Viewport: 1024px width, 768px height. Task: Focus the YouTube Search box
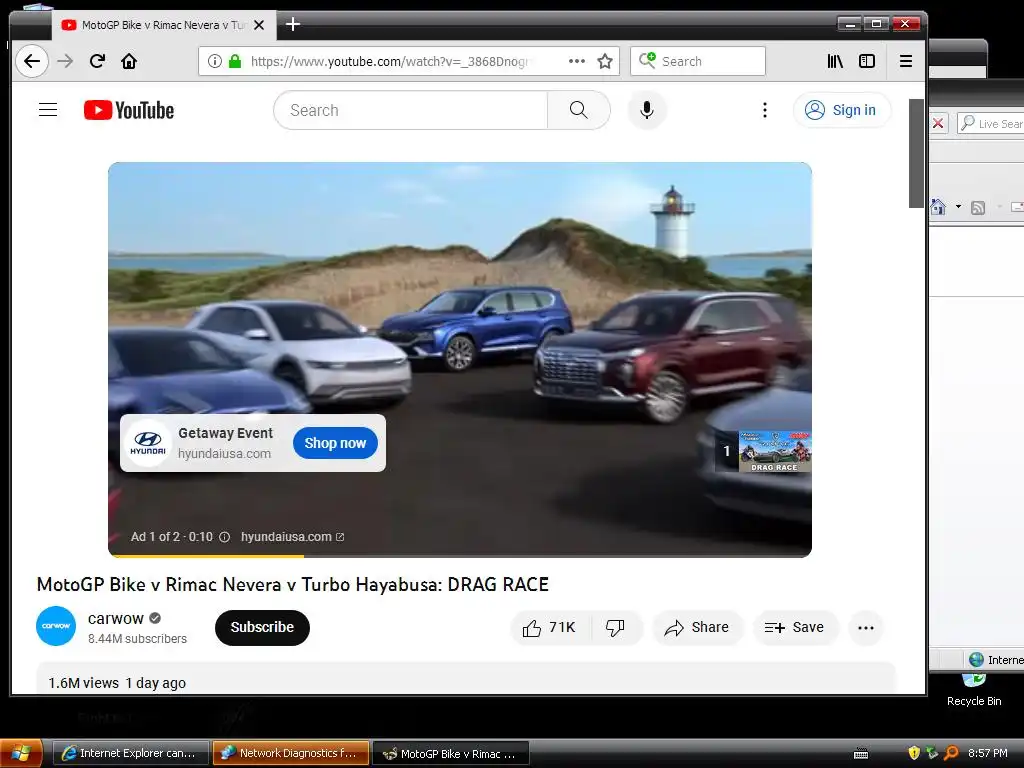pos(410,110)
